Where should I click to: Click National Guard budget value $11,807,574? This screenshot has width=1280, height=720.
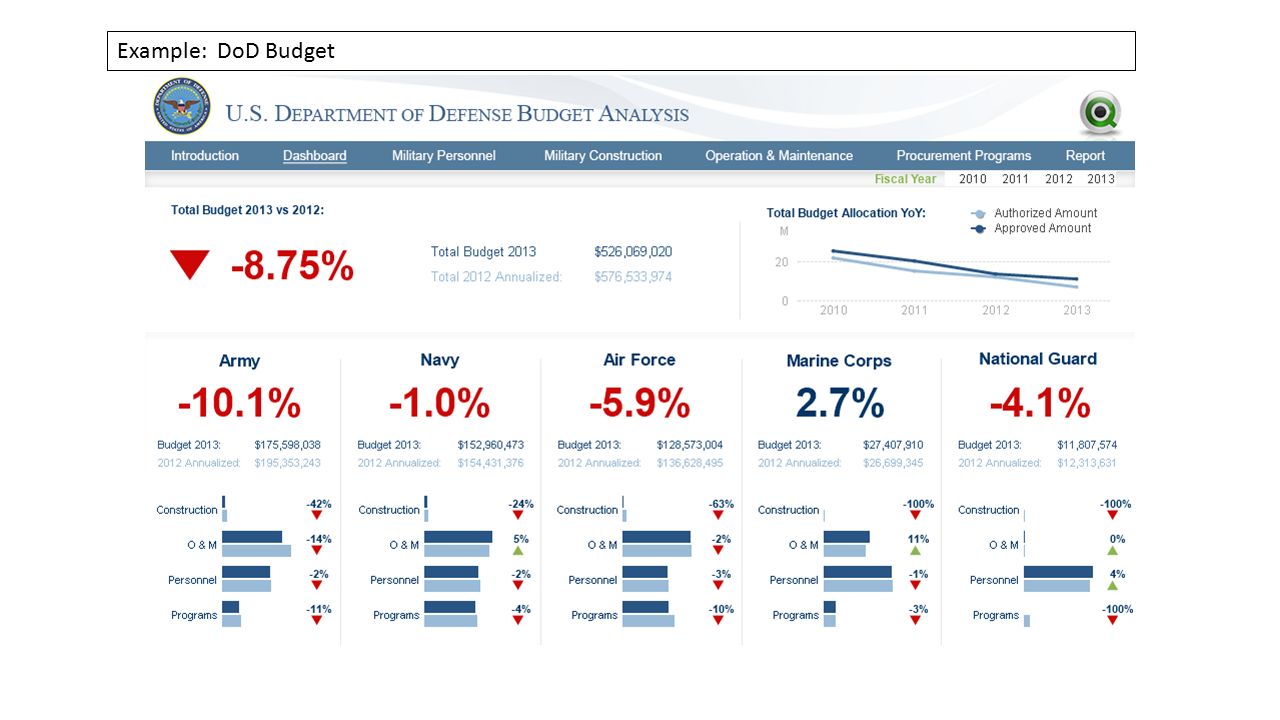pos(1087,445)
